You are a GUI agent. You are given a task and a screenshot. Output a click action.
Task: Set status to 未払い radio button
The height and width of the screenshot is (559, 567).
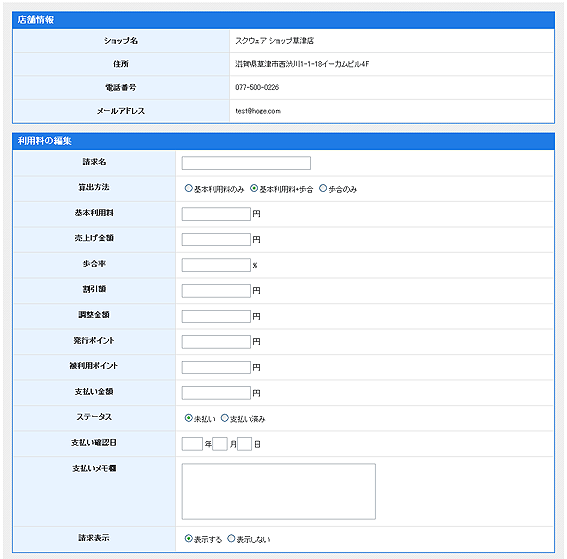[x=188, y=418]
